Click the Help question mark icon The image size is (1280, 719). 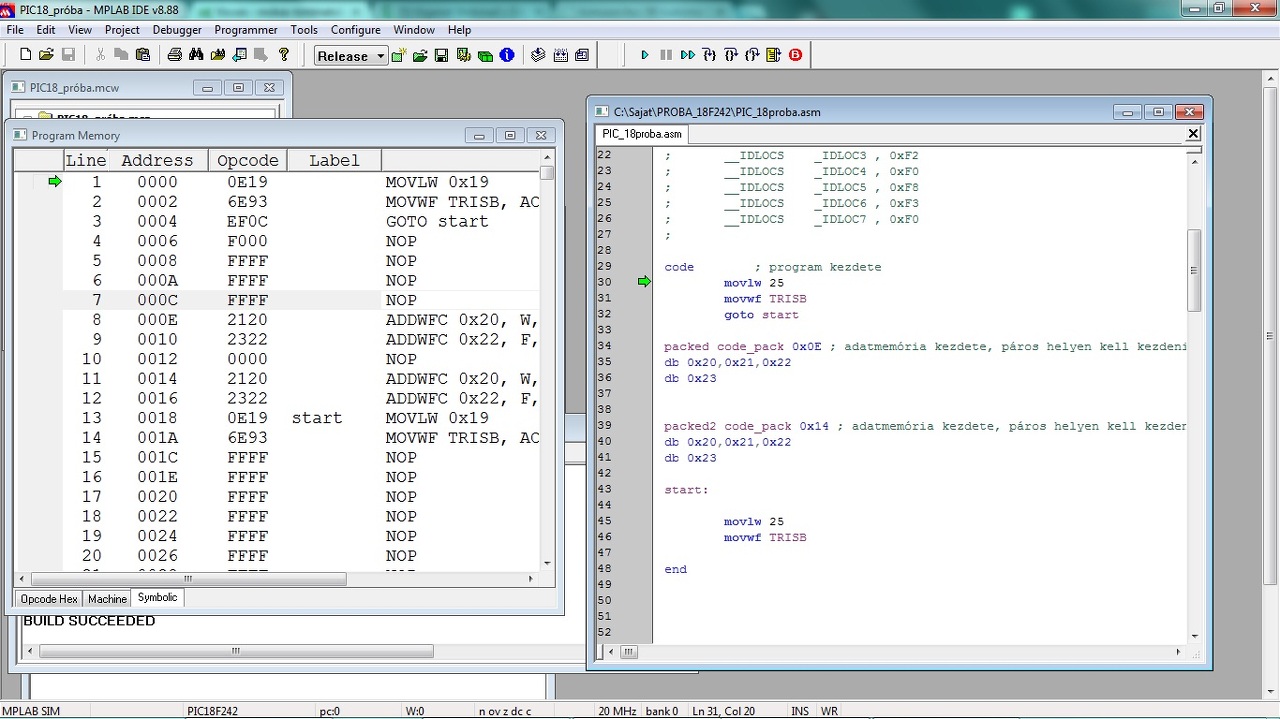coord(284,55)
